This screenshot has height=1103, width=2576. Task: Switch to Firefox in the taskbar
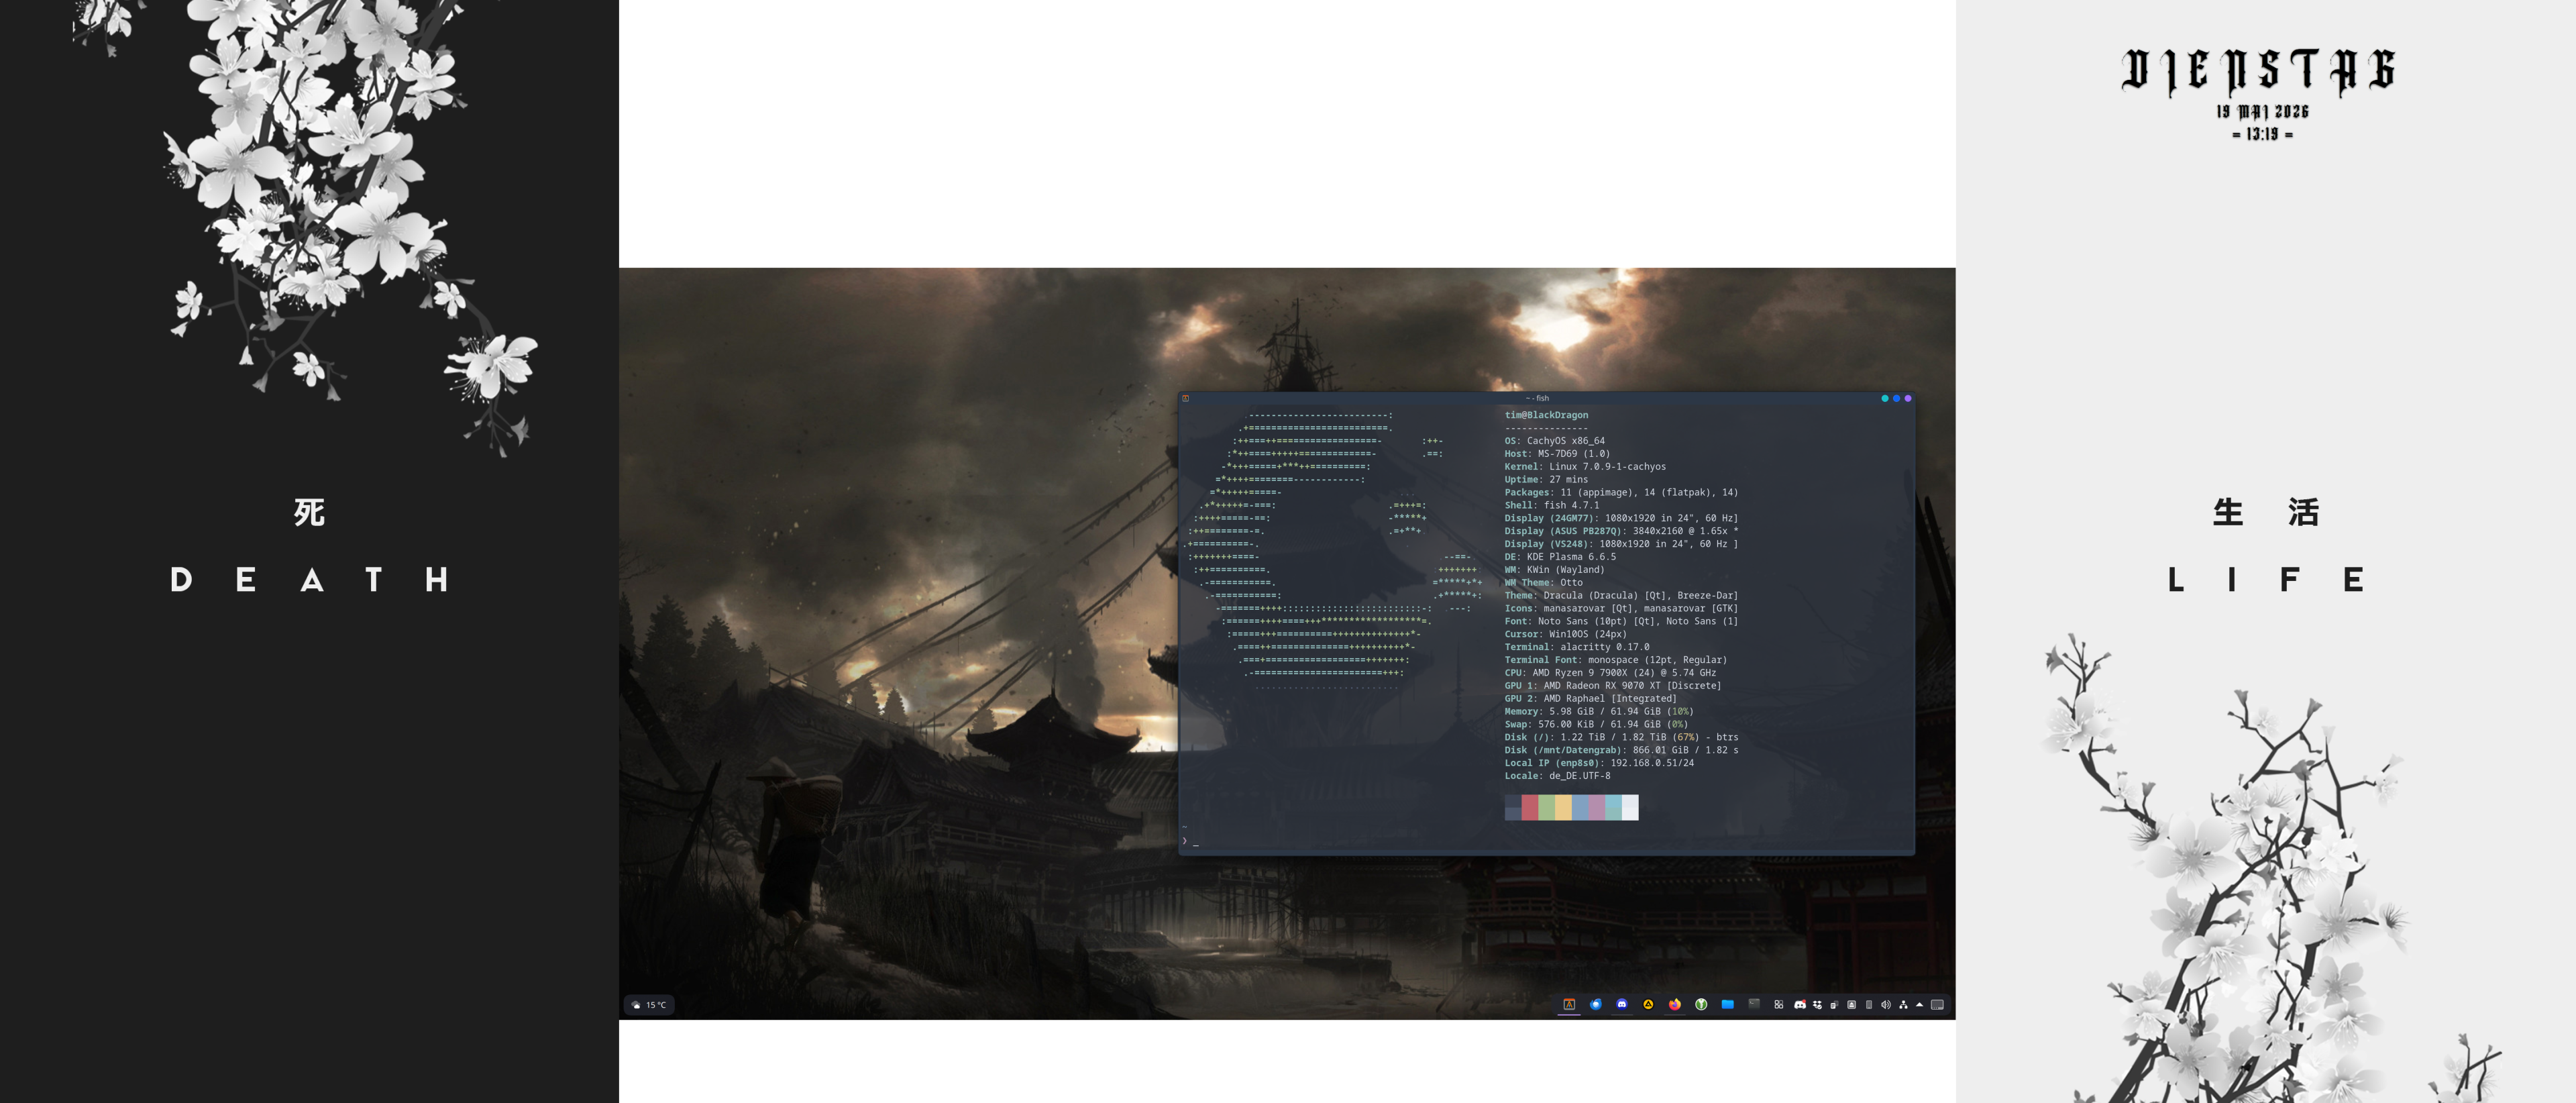pos(1675,1005)
